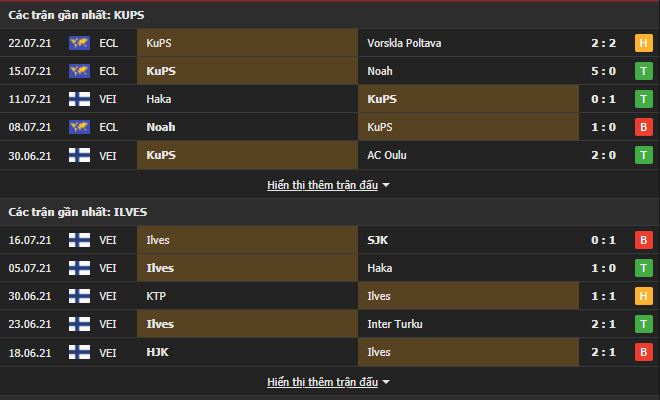Click the 'Hiển thị thêm trận đấu' link under KuPS

tap(322, 185)
